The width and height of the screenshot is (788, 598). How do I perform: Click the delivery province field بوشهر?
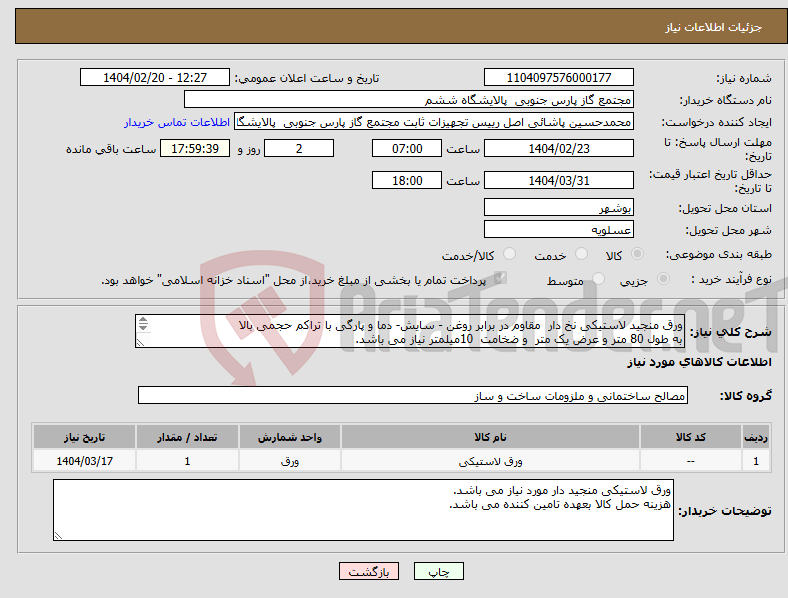(558, 207)
